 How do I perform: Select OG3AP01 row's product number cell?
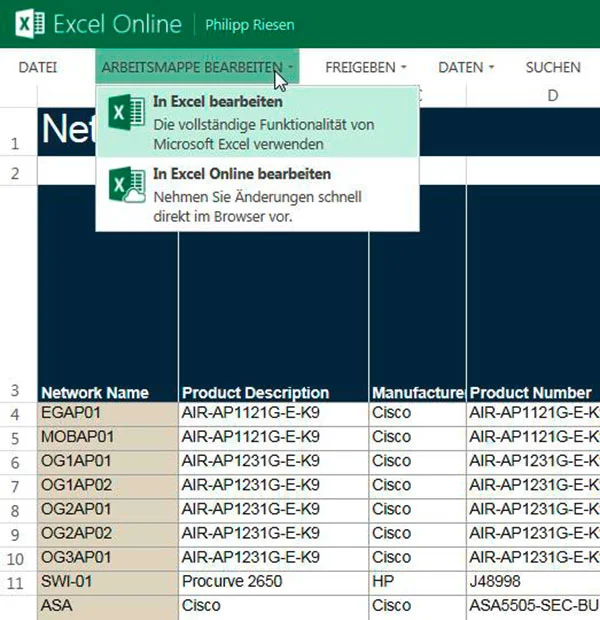point(534,559)
